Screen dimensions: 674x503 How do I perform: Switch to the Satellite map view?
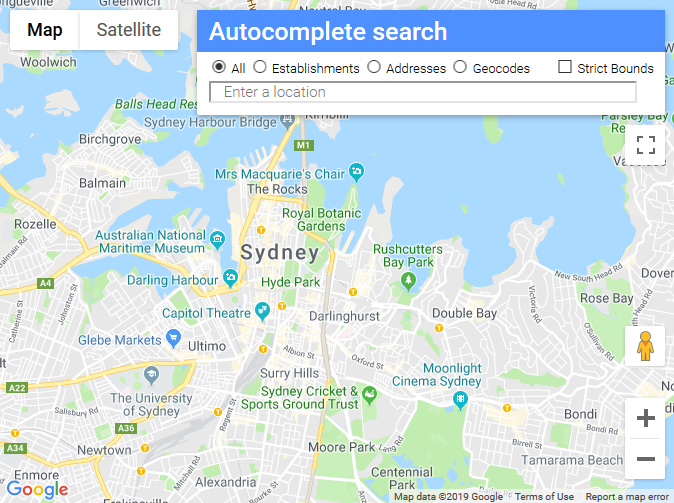[129, 30]
